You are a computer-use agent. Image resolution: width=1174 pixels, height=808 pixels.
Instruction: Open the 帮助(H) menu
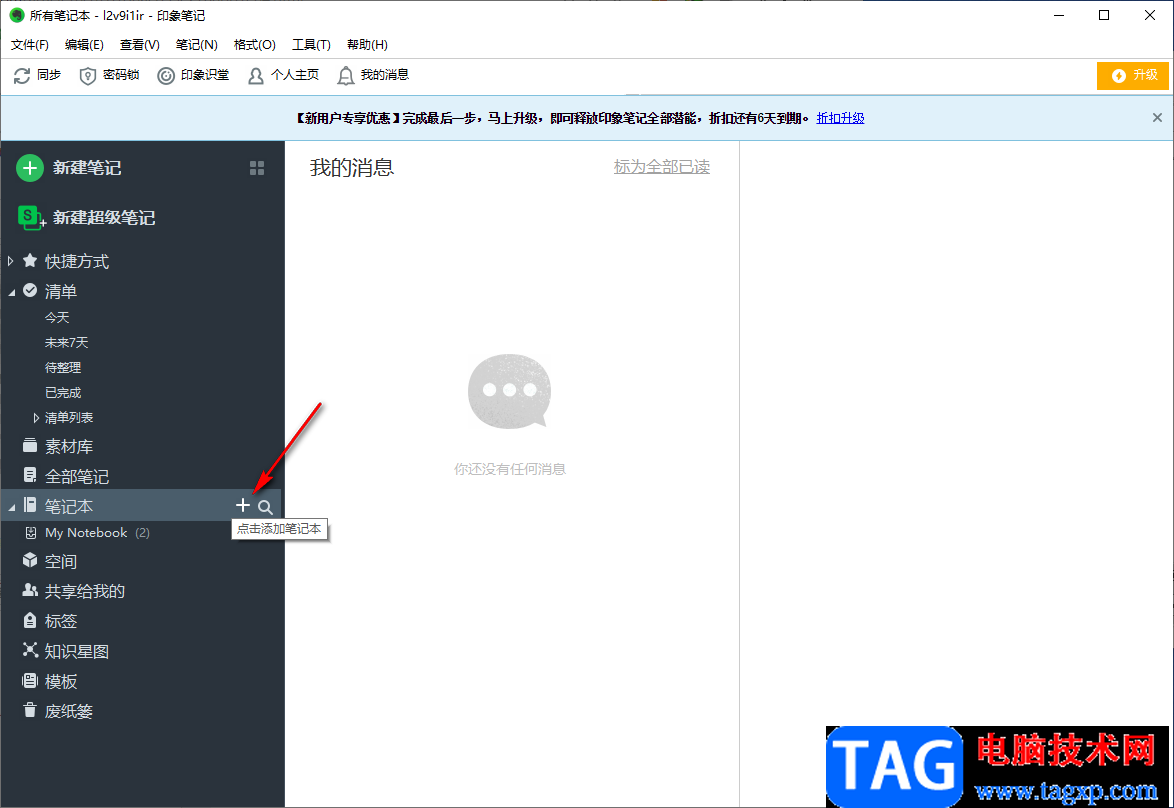coord(367,45)
